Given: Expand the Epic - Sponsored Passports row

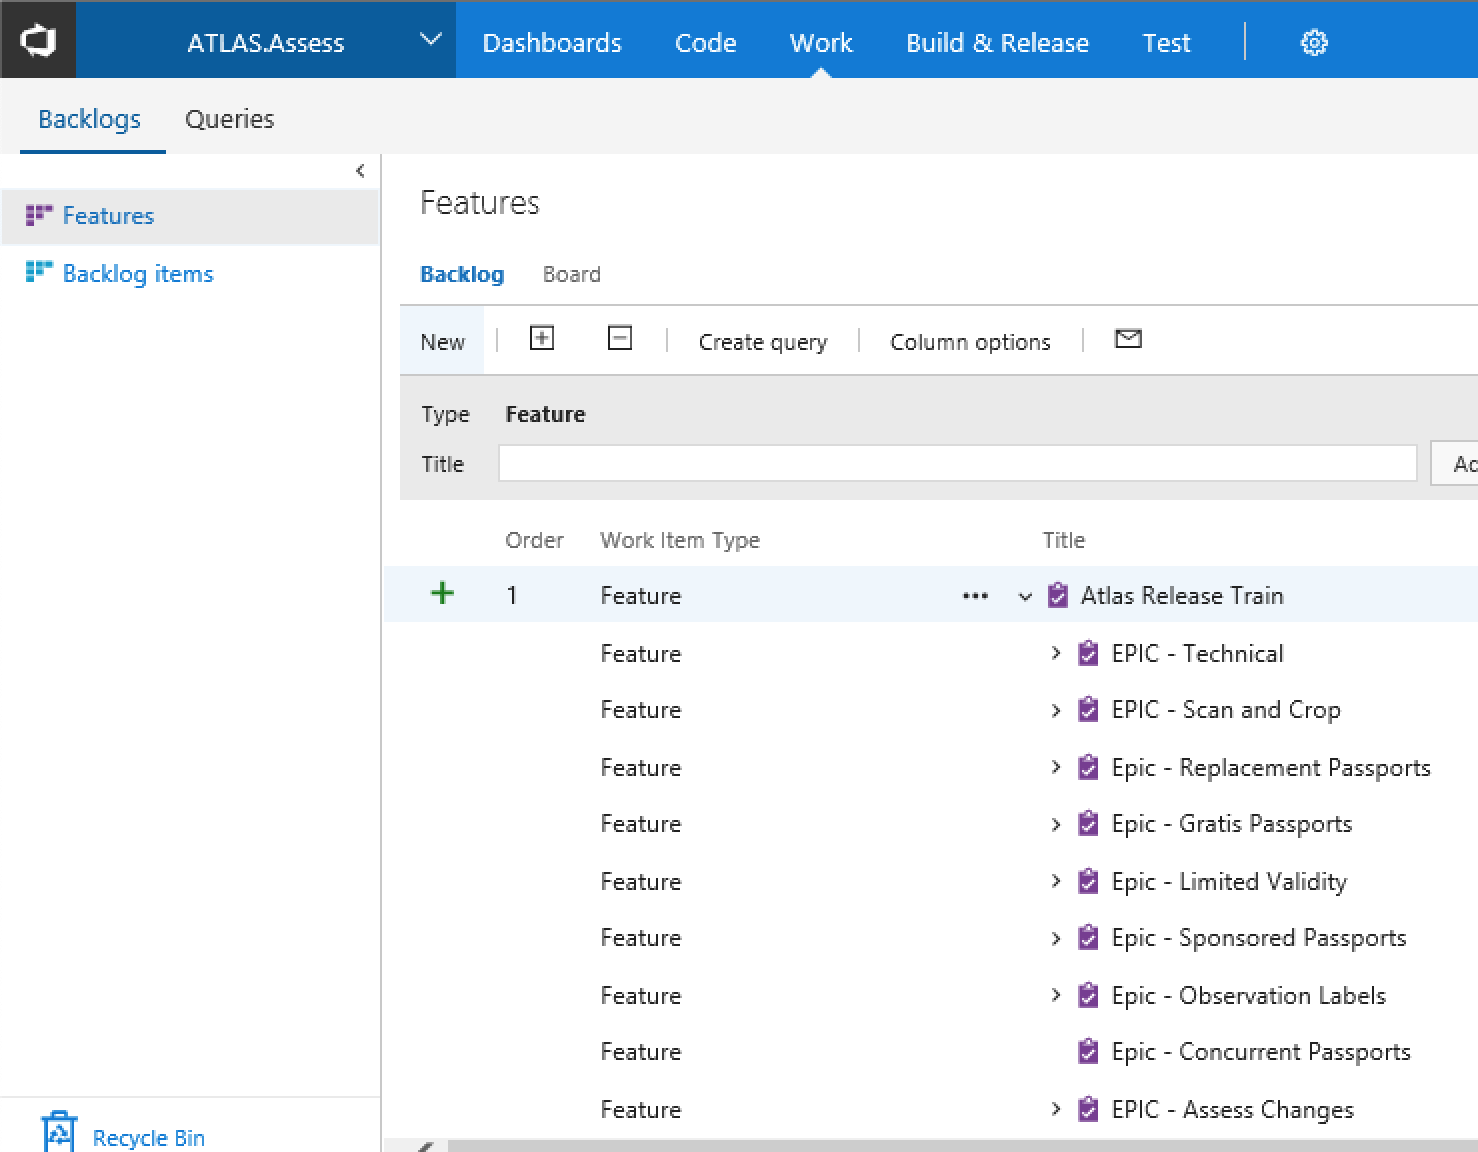Looking at the screenshot, I should click(1056, 937).
